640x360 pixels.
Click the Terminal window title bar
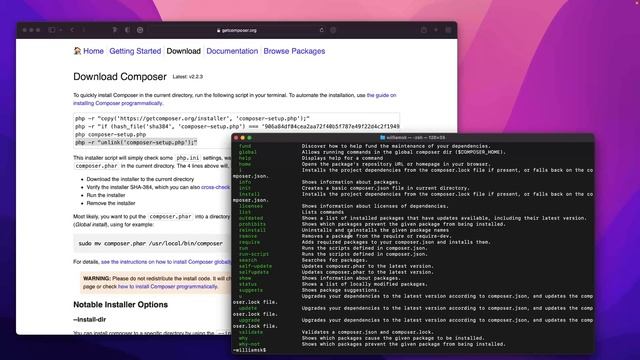412,138
